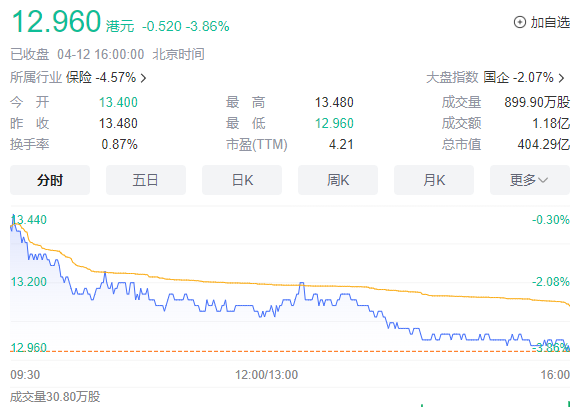Add stock via 加自选 label
Image resolution: width=582 pixels, height=407 pixels.
(x=550, y=22)
